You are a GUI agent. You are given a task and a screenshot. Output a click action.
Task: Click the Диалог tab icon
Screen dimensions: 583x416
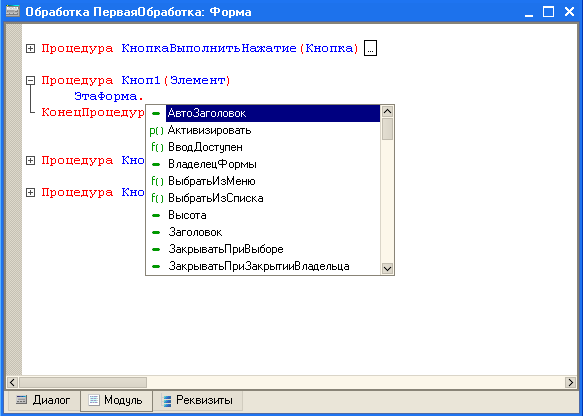point(22,400)
